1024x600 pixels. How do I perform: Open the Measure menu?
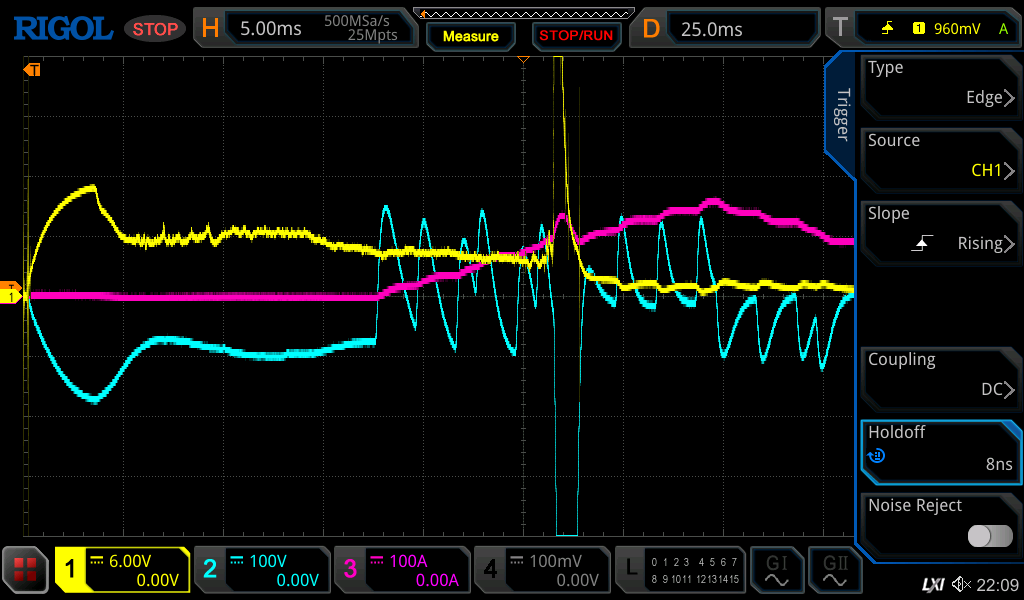click(x=470, y=36)
